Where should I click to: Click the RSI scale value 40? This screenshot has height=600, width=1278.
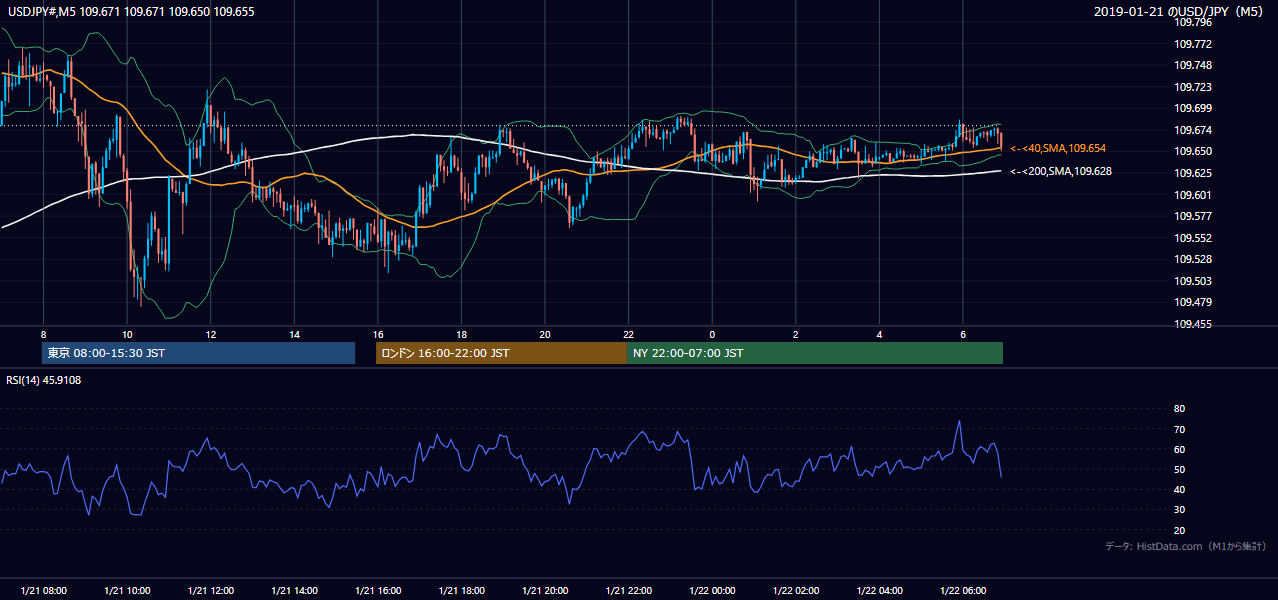(x=1180, y=489)
